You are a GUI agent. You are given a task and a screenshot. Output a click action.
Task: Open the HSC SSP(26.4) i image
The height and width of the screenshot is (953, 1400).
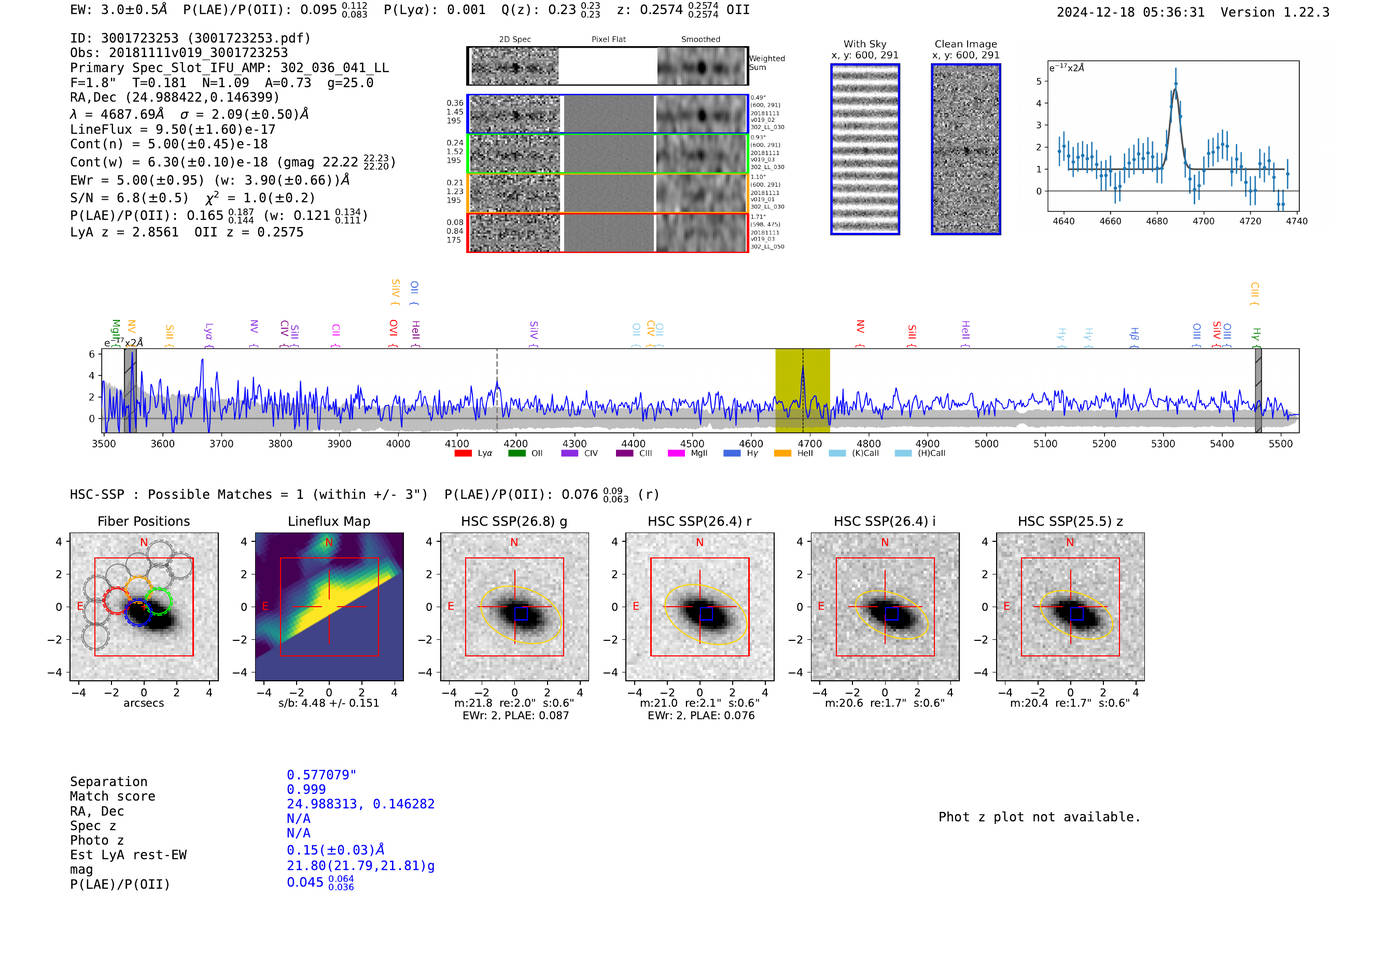pos(885,607)
